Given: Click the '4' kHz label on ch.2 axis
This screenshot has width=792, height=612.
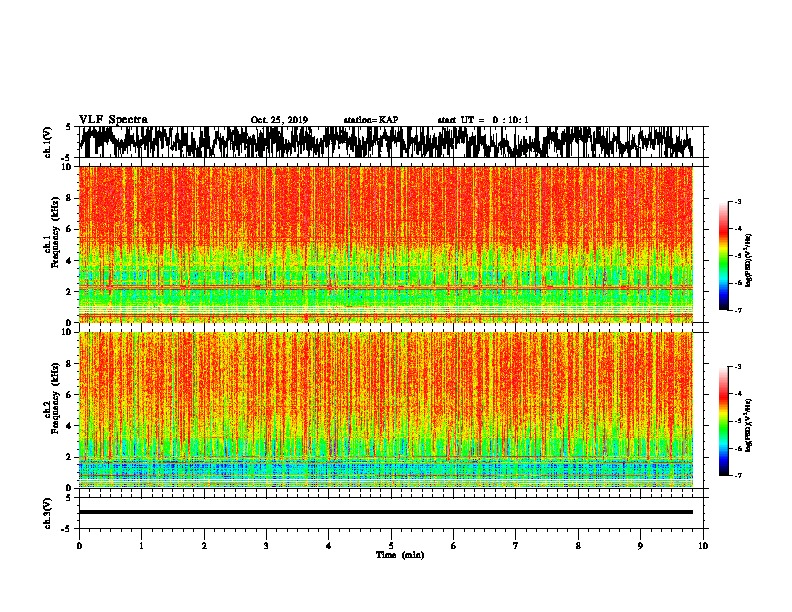Looking at the screenshot, I should click(x=69, y=426).
